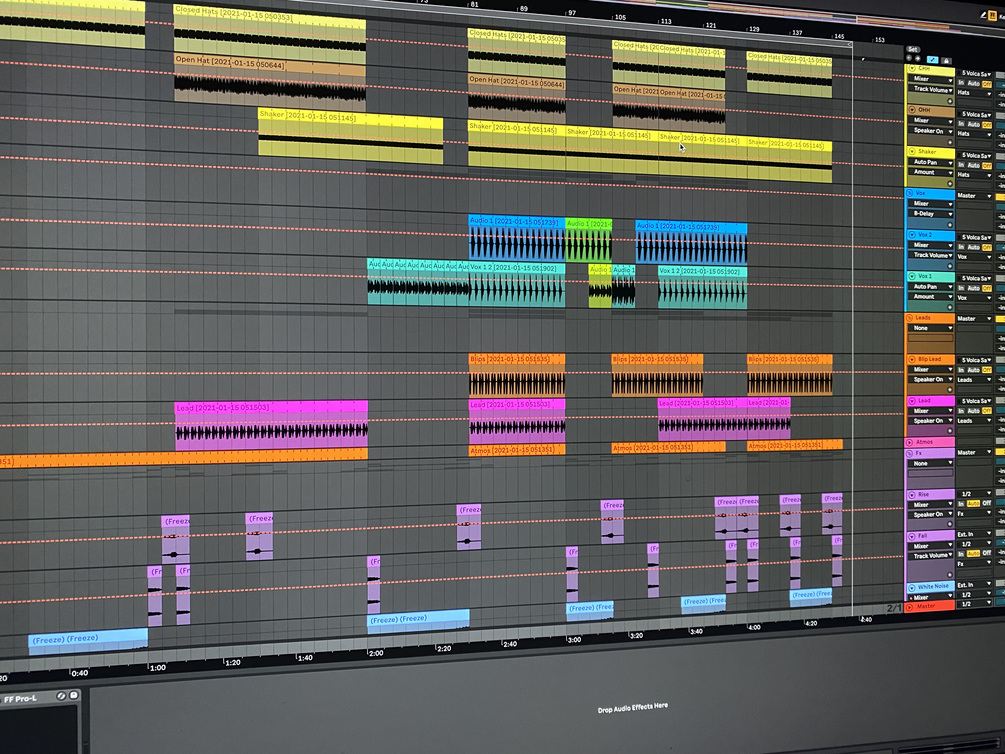Open Shaker Auto Pan device dropdown
Viewport: 1005px width, 754px height.
click(931, 162)
